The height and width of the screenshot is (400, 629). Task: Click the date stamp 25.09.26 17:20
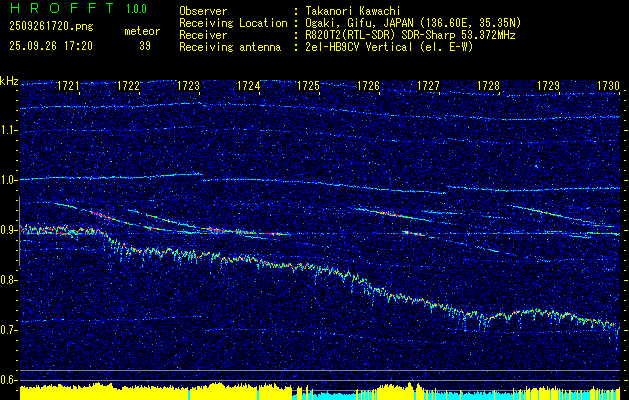[51, 46]
